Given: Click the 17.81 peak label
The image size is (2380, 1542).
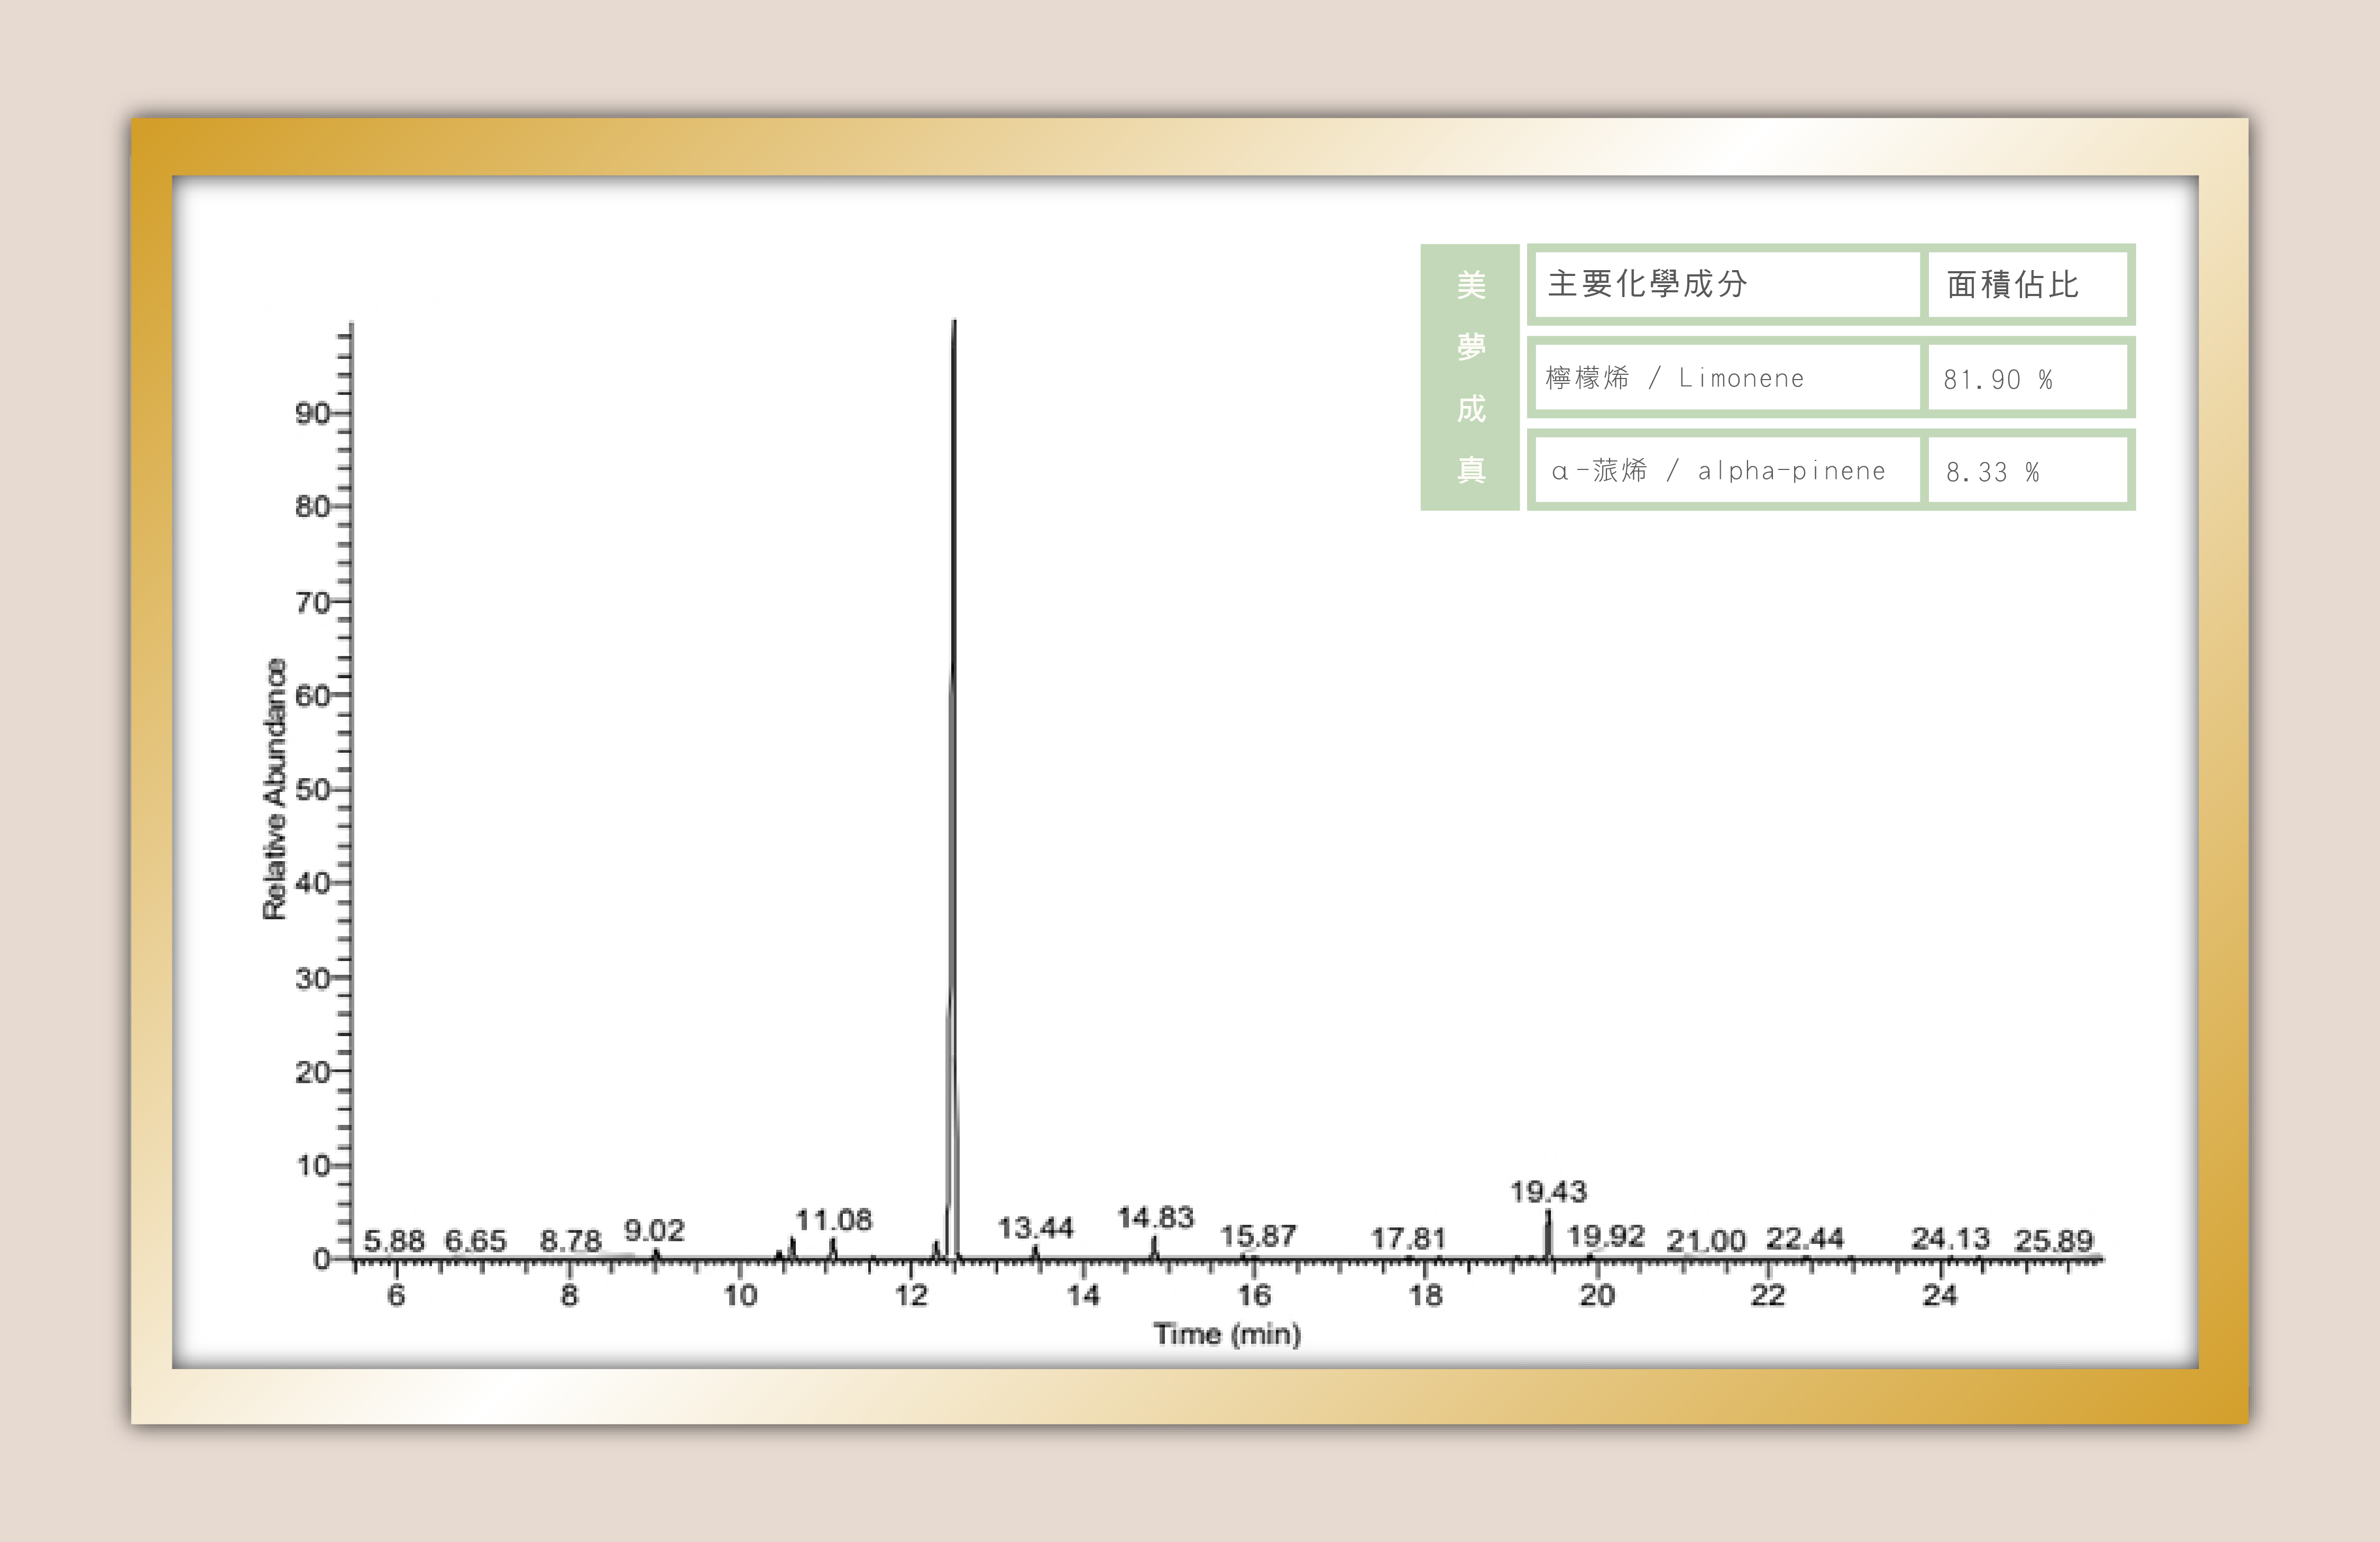Looking at the screenshot, I should pyautogui.click(x=1408, y=1238).
